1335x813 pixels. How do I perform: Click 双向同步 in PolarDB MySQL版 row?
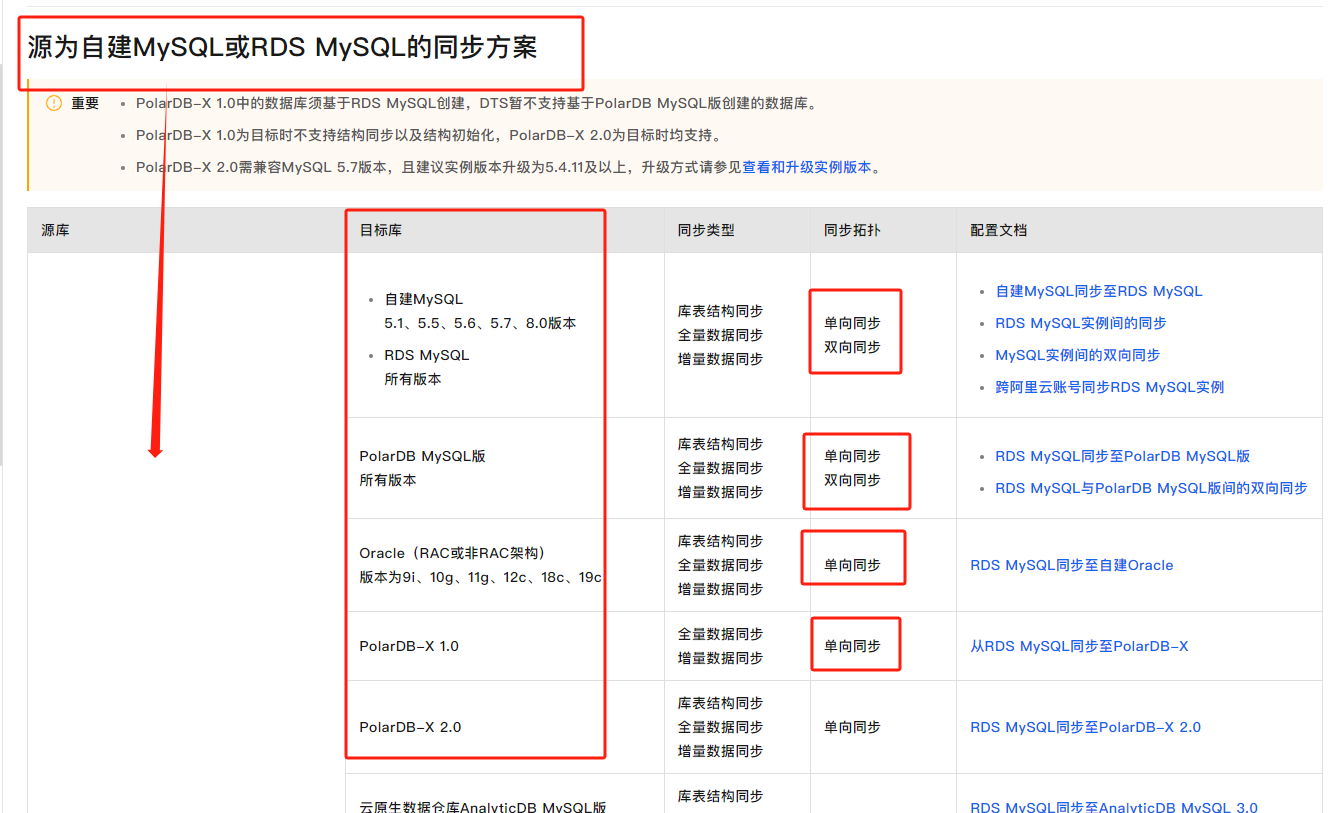[852, 480]
